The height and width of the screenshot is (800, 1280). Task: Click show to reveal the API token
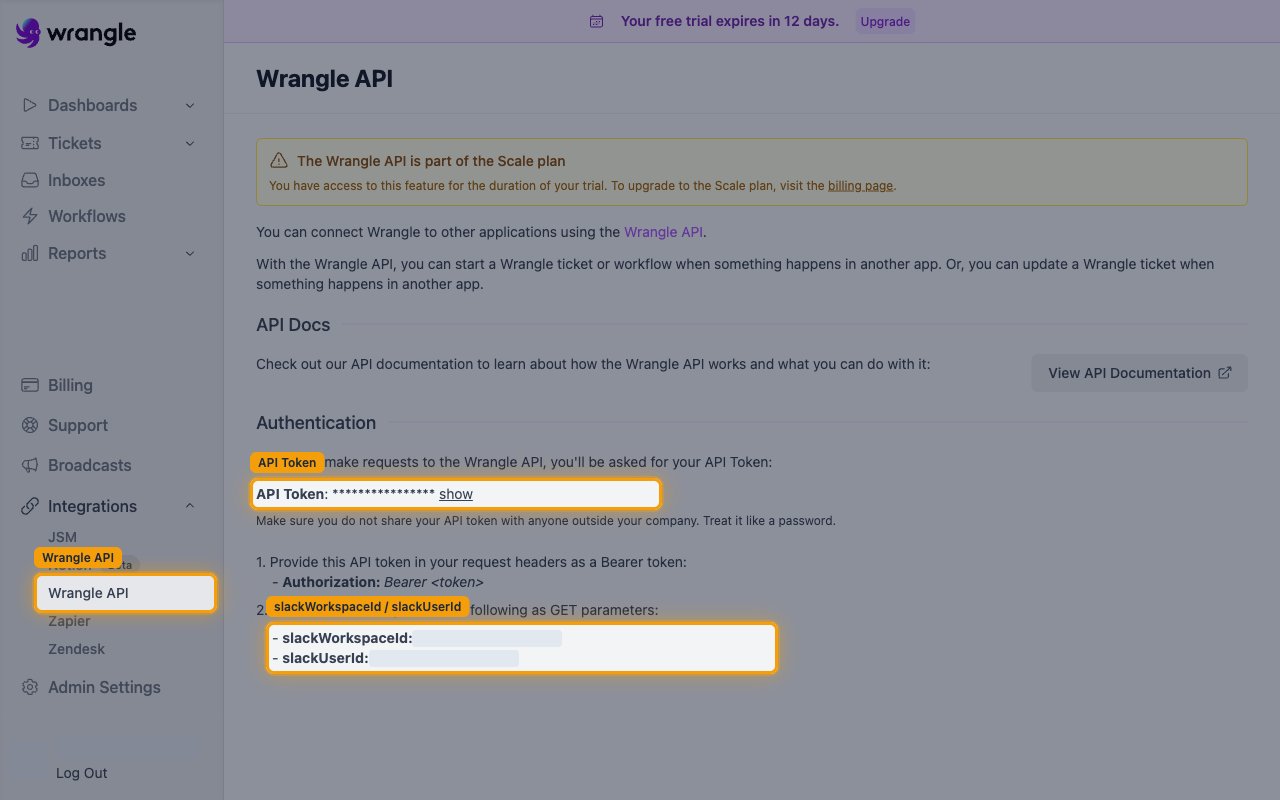click(456, 494)
